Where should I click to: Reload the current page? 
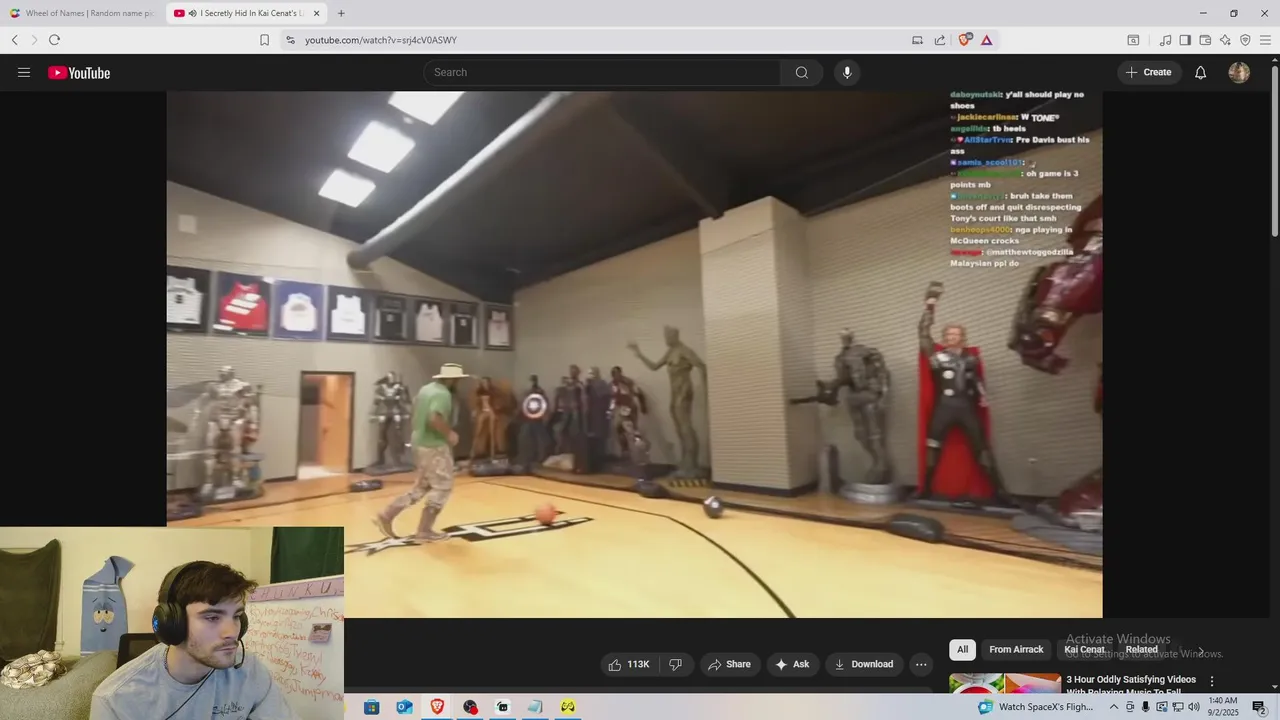pyautogui.click(x=54, y=40)
